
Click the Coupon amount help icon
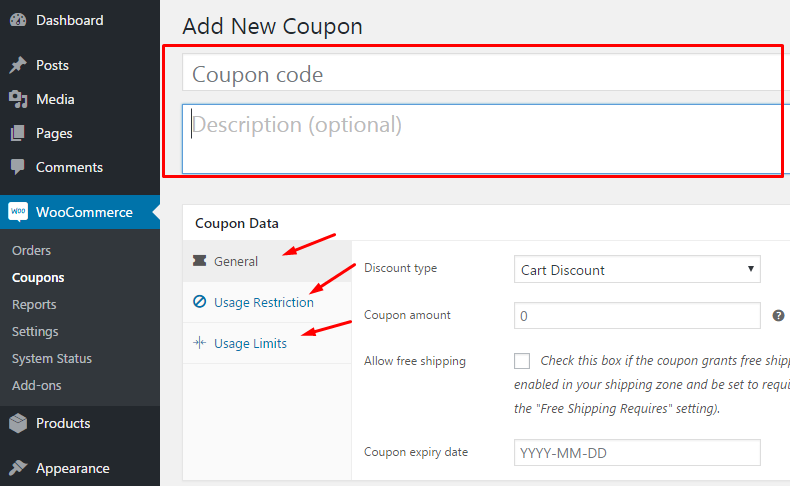pyautogui.click(x=779, y=316)
